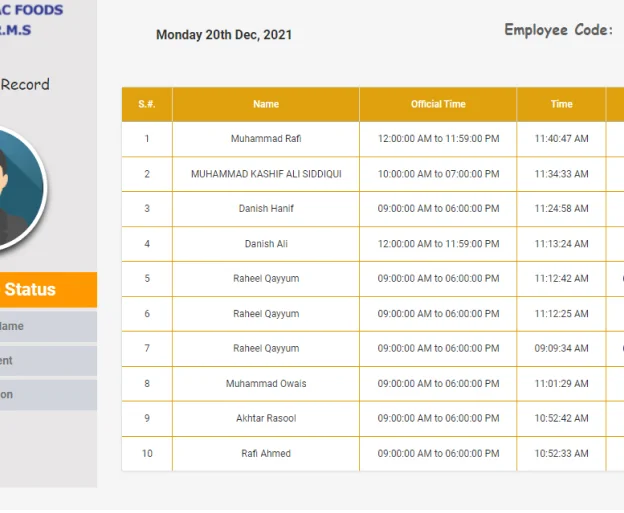
Task: Click Raheel Qayyum in row 5
Action: coord(266,279)
